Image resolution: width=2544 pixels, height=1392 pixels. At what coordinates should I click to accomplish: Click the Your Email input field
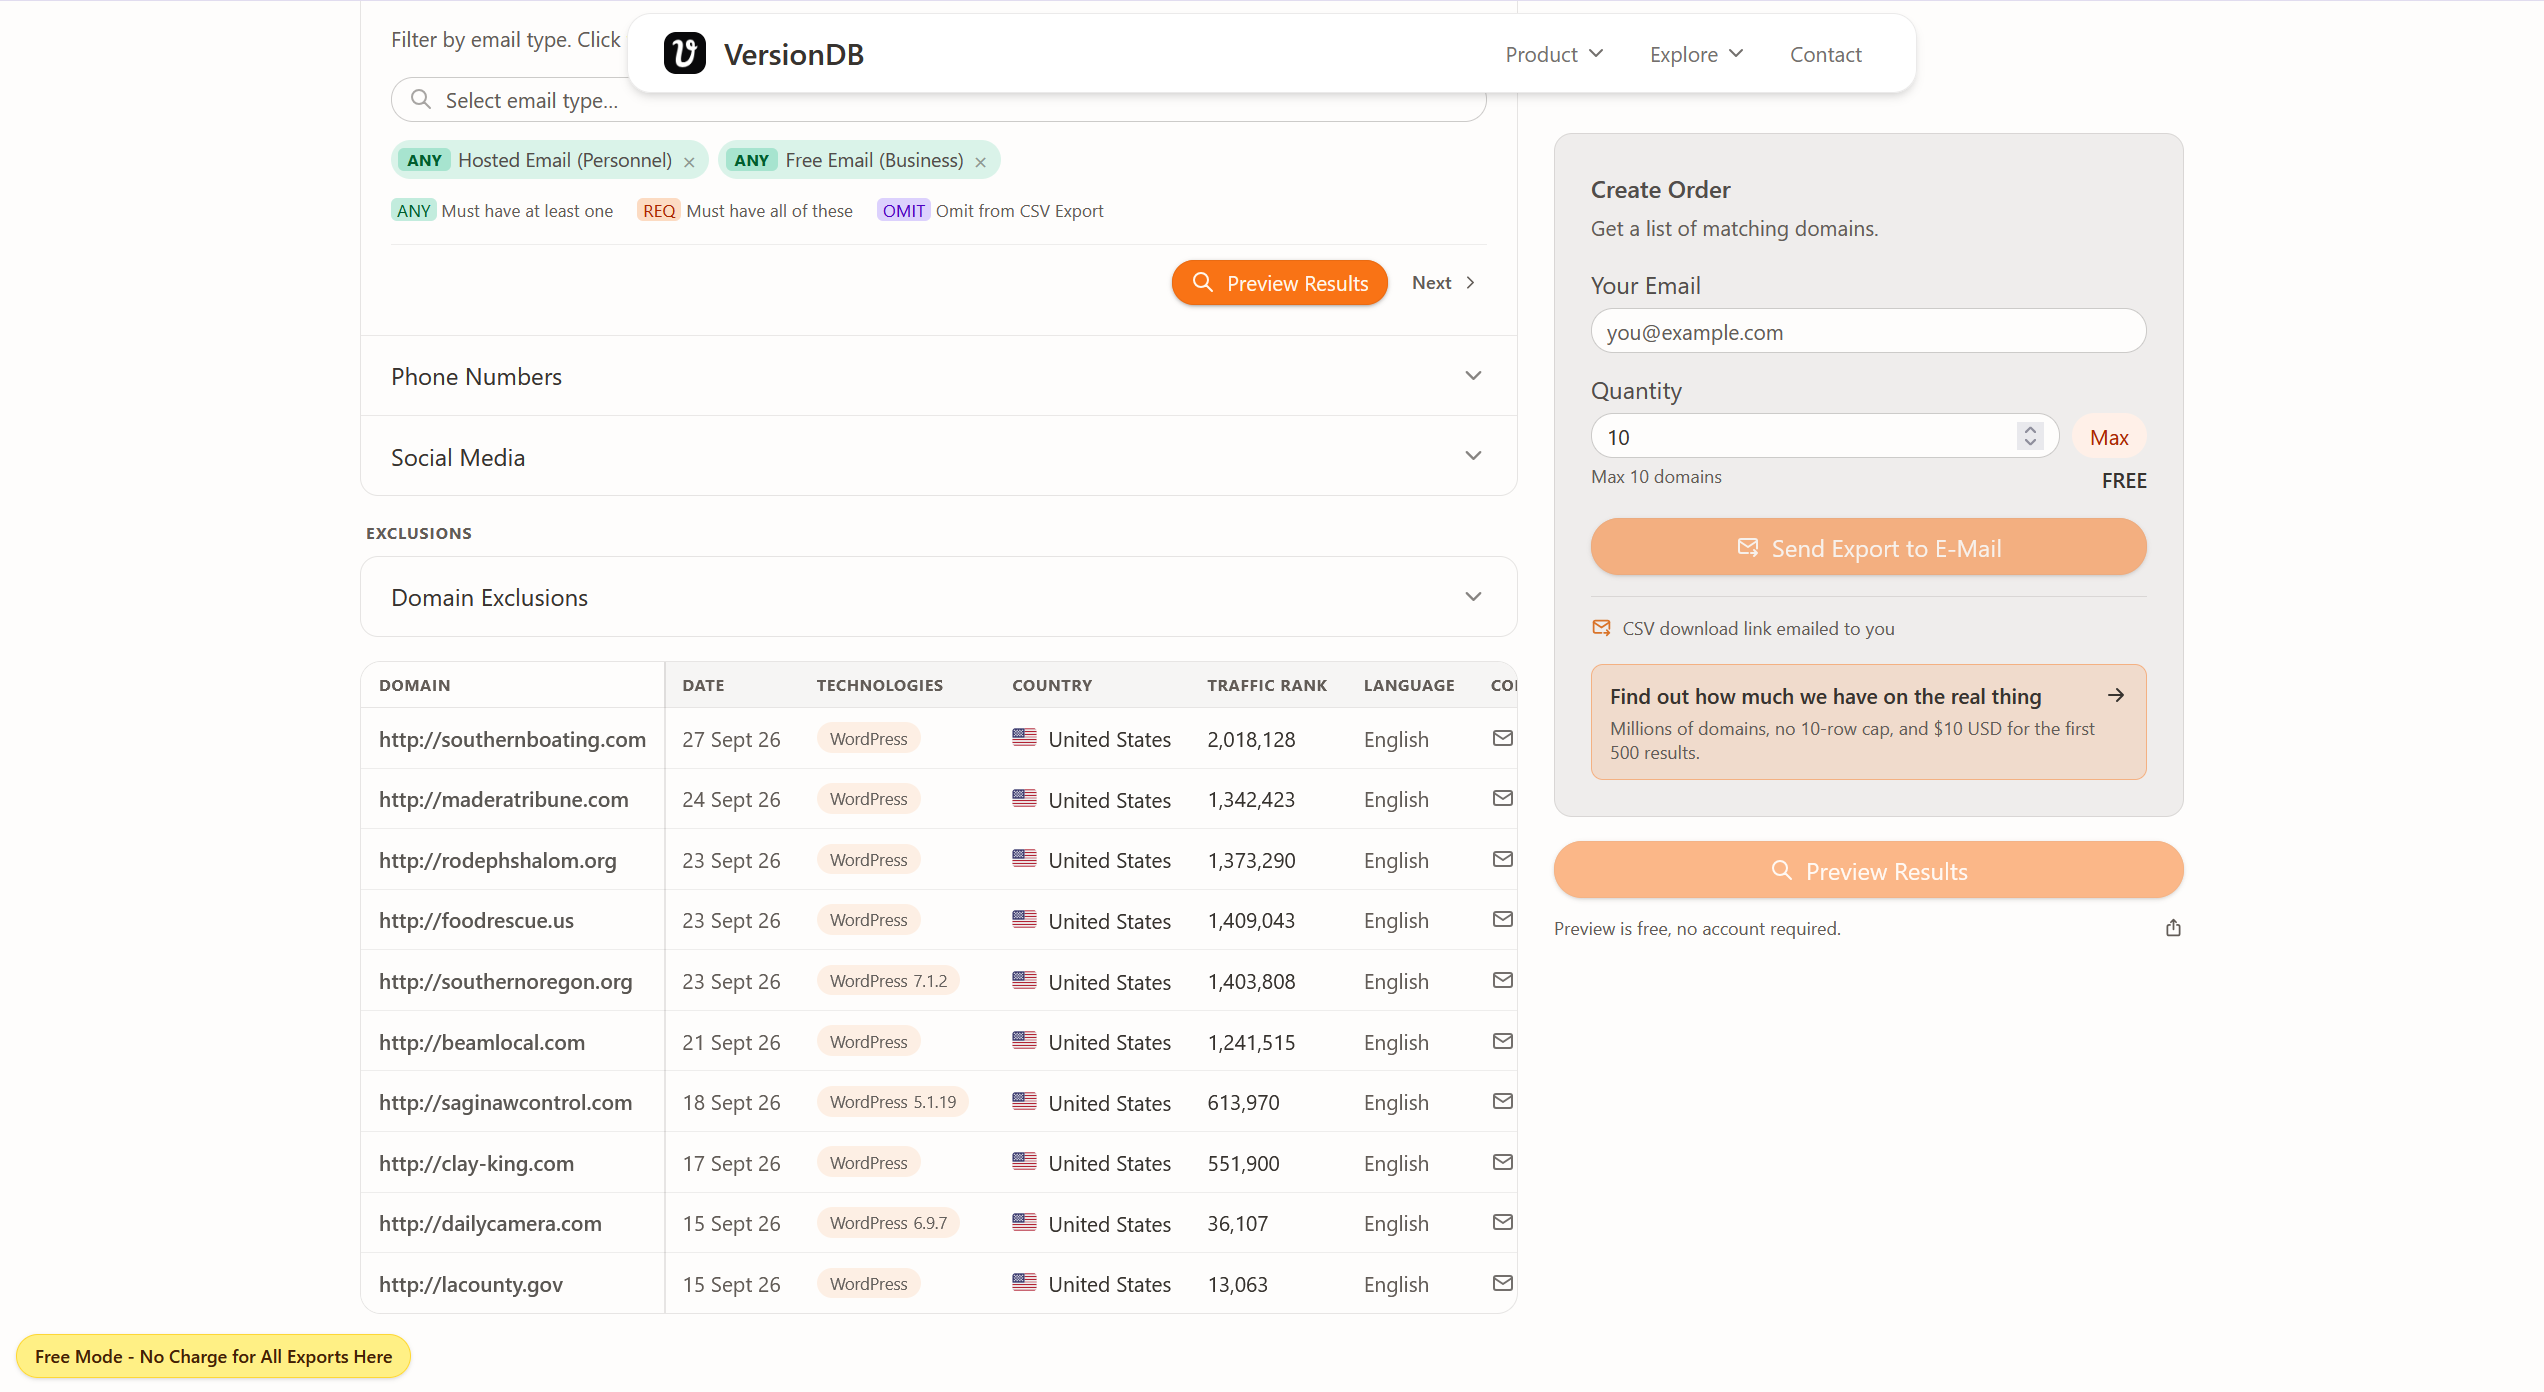pos(1868,331)
